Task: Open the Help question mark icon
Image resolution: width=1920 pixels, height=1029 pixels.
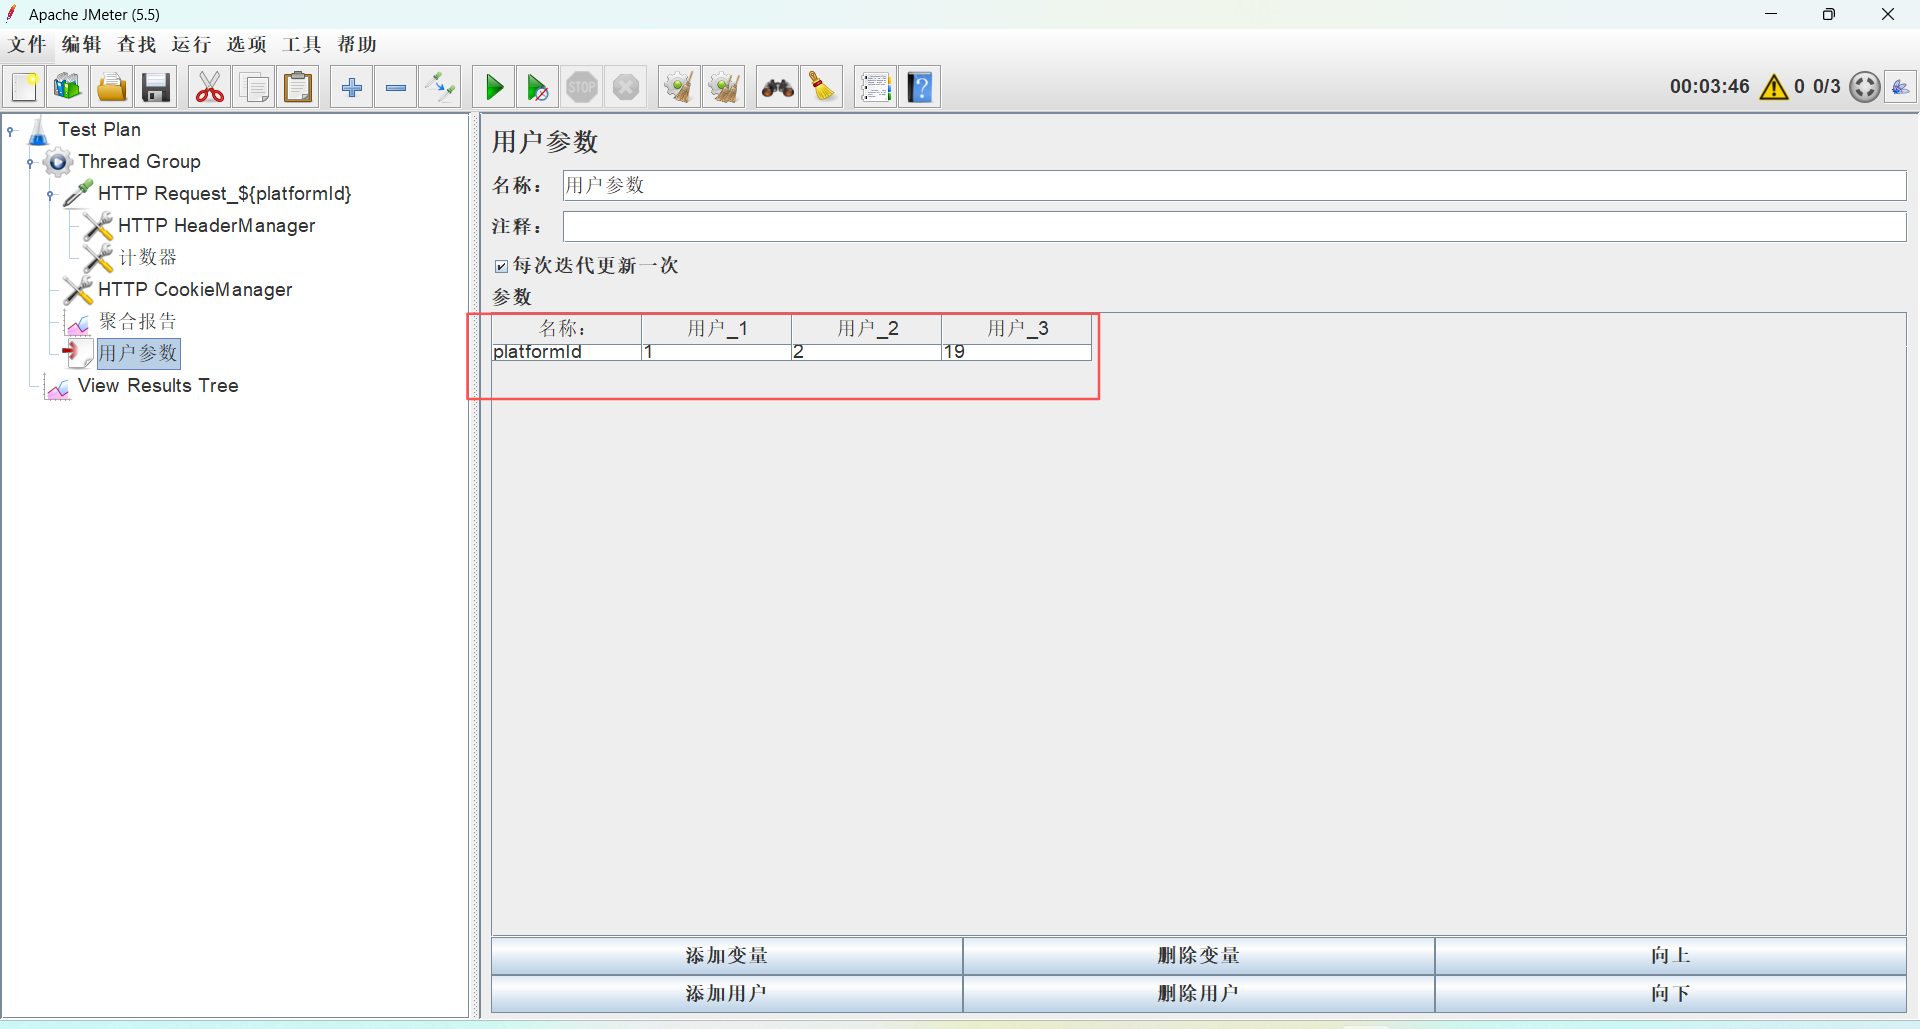Action: (x=920, y=87)
